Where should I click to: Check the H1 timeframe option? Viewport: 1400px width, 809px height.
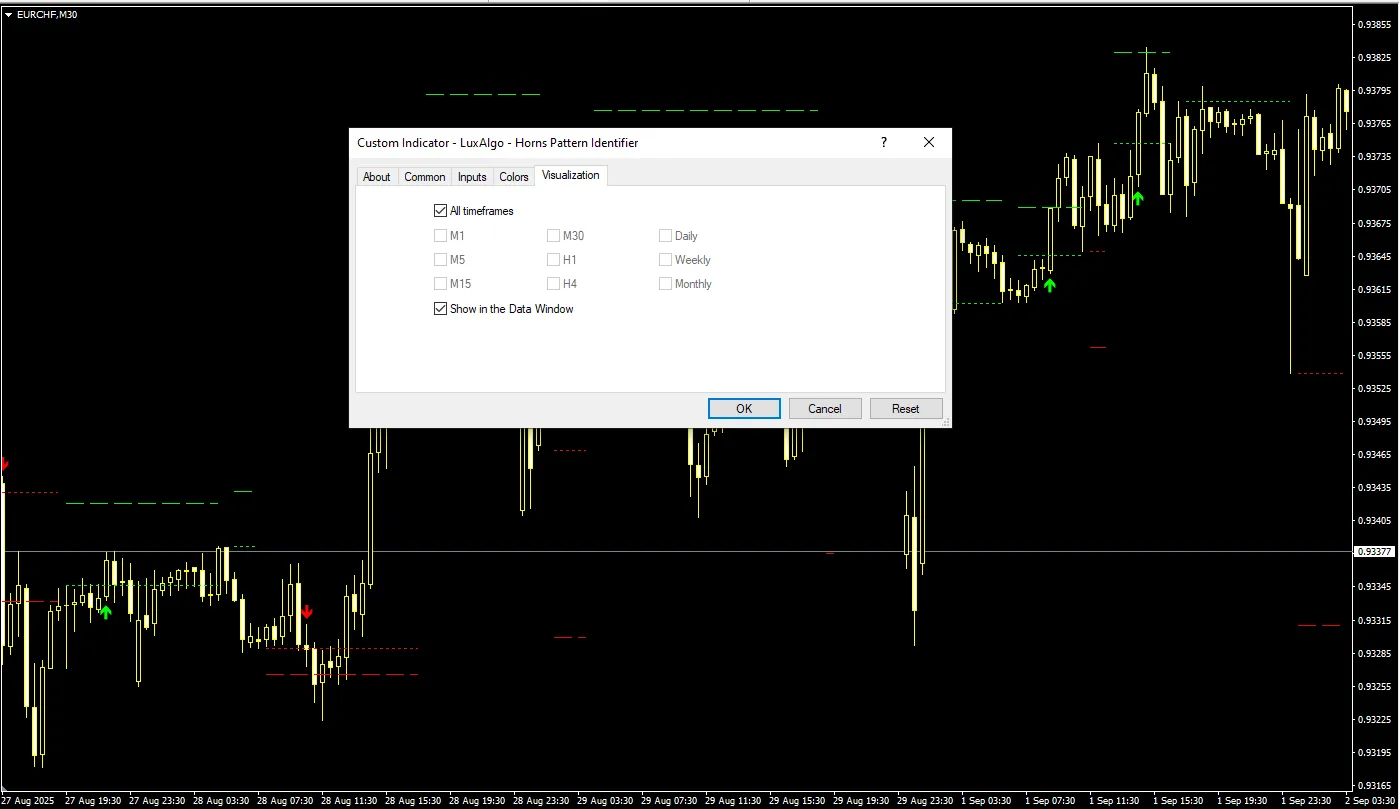coord(553,259)
